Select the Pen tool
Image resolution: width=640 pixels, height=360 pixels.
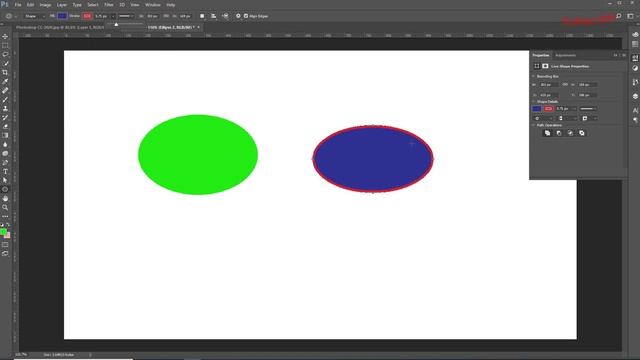tap(5, 162)
